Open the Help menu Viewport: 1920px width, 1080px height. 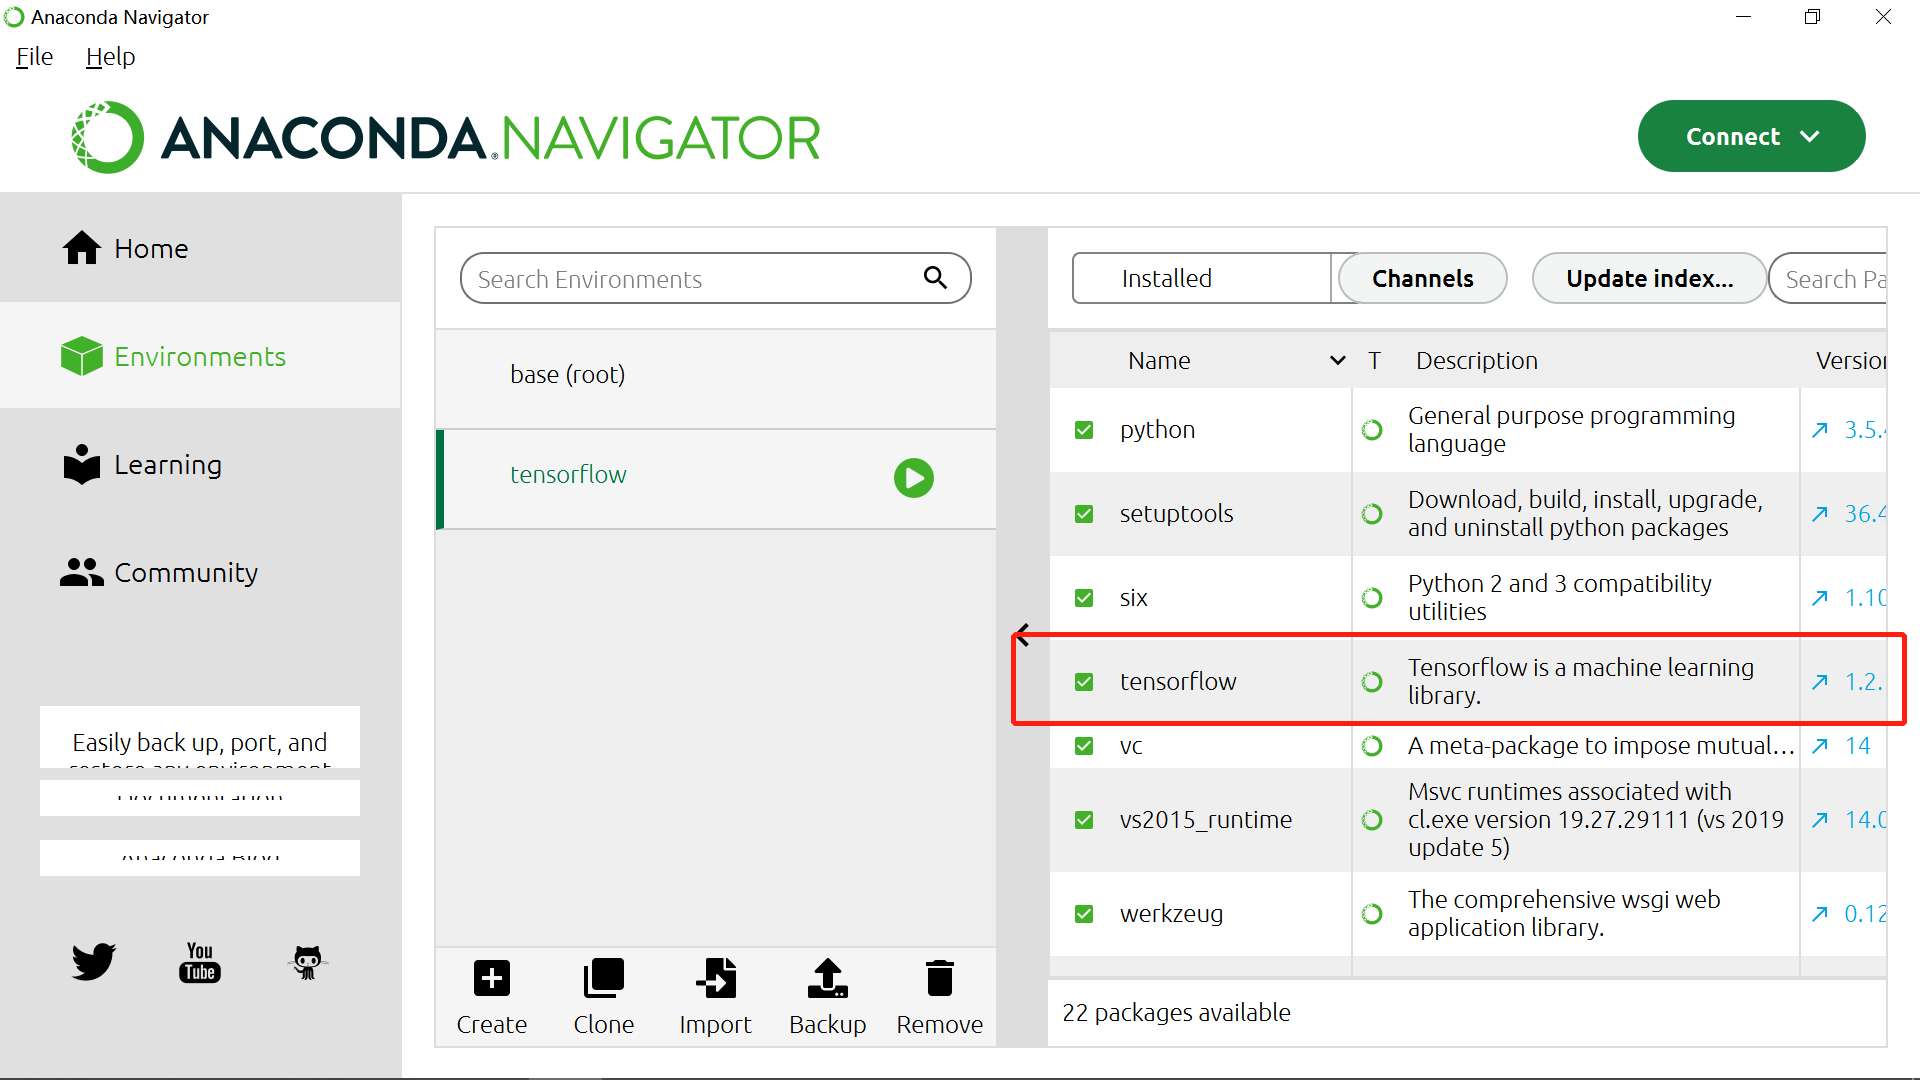pos(110,57)
